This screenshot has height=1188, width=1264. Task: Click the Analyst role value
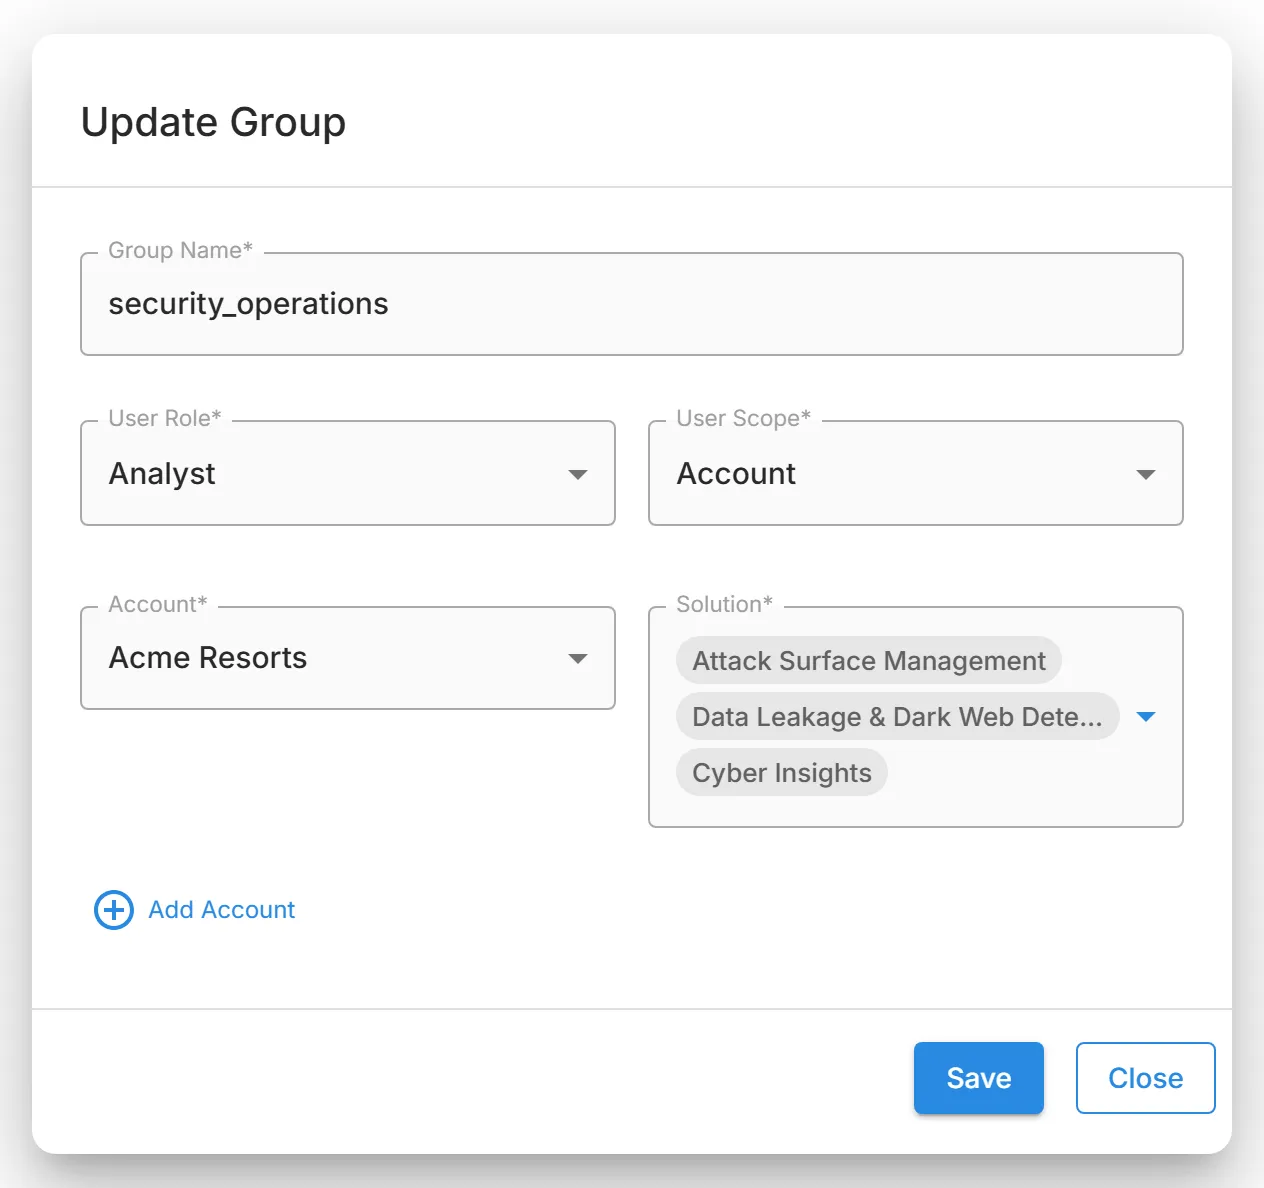162,474
